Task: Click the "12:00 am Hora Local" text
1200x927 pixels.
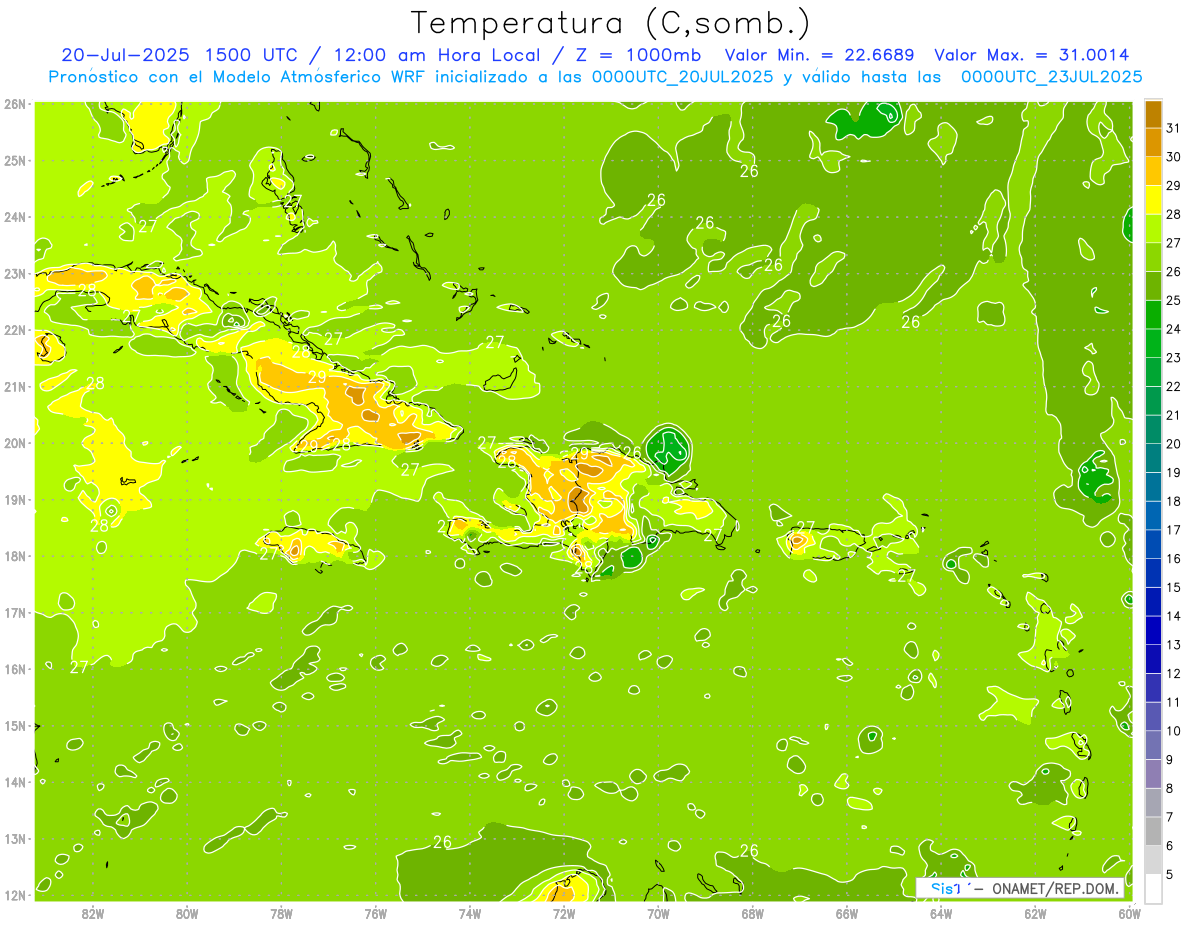Action: (x=437, y=55)
